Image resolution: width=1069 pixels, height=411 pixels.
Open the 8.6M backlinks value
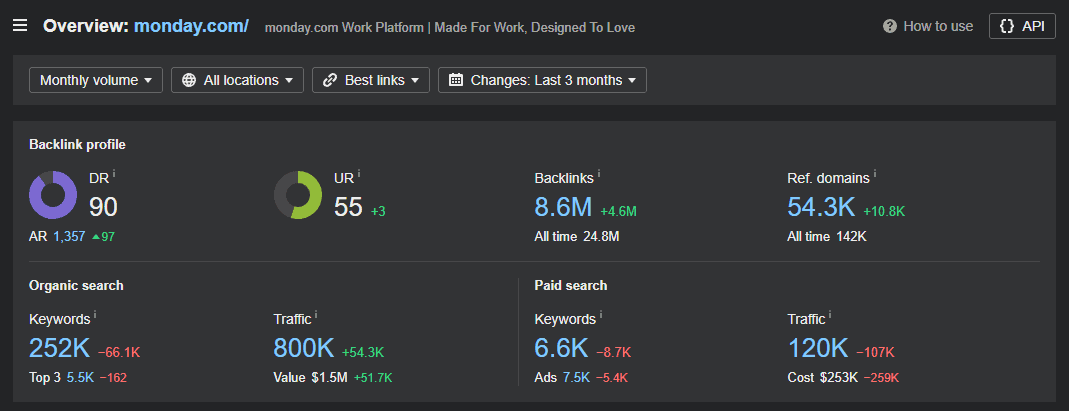563,208
